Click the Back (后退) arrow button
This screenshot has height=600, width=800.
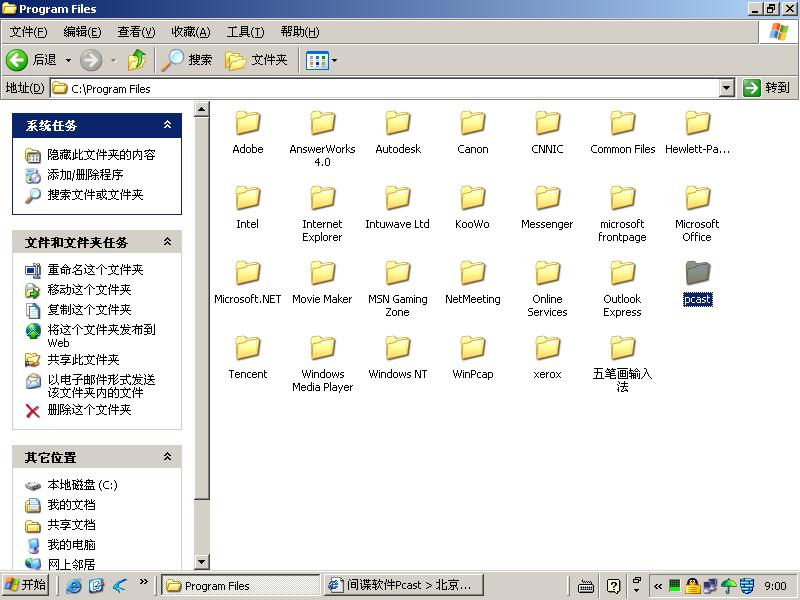[18, 60]
